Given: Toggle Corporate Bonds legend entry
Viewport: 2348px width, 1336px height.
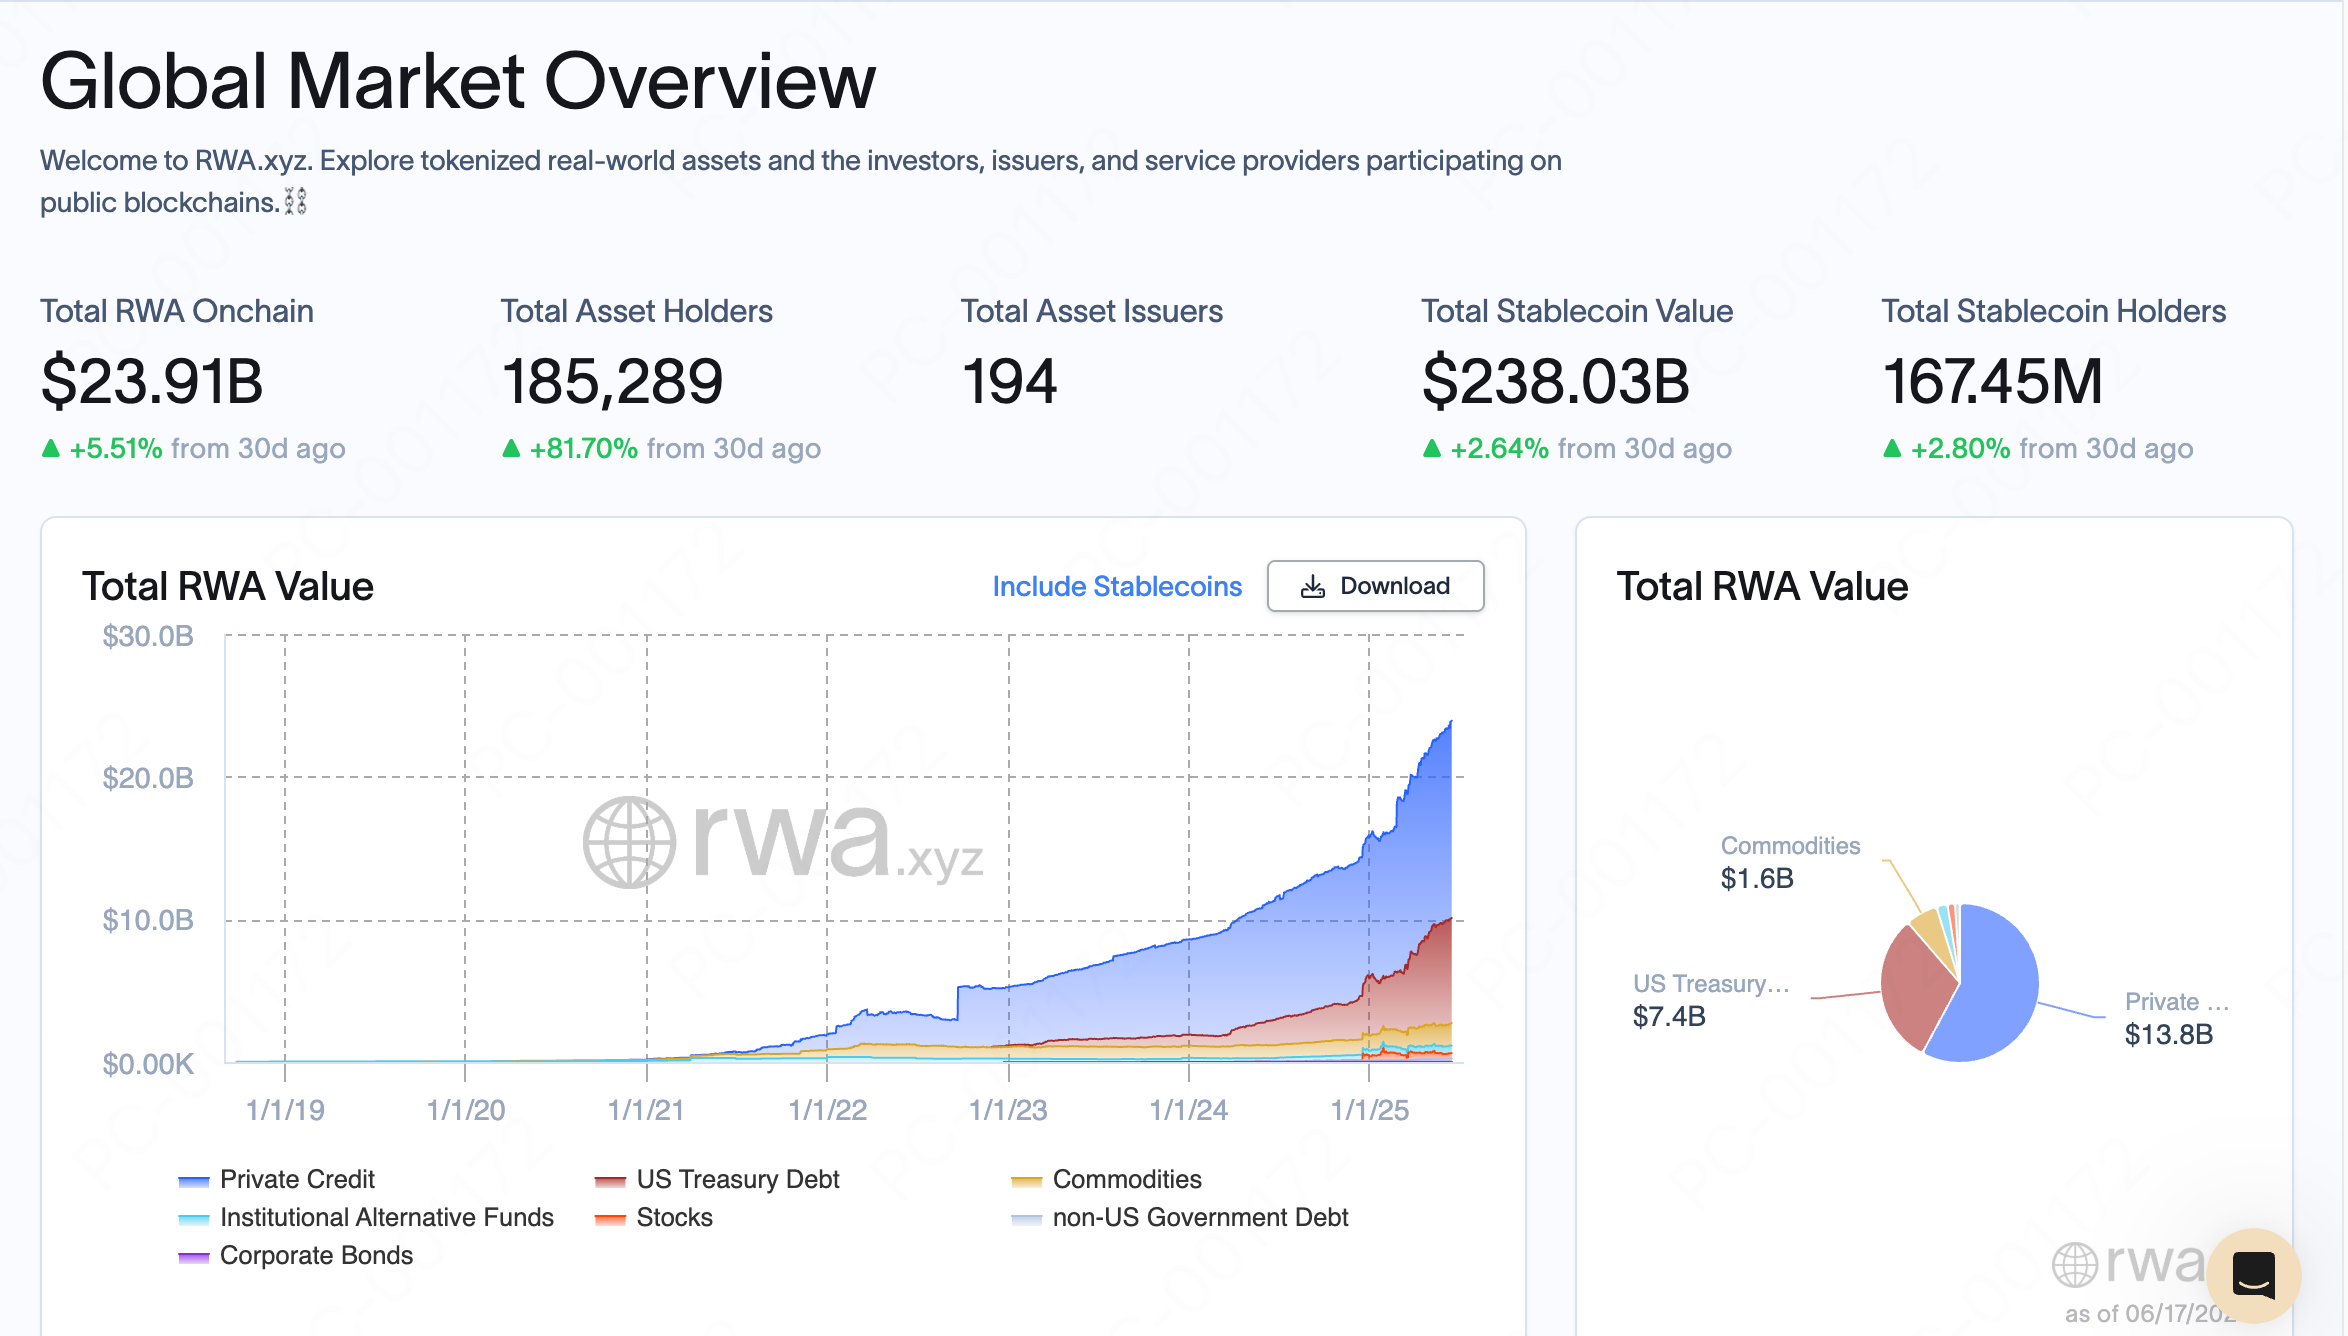Looking at the screenshot, I should coord(315,1255).
